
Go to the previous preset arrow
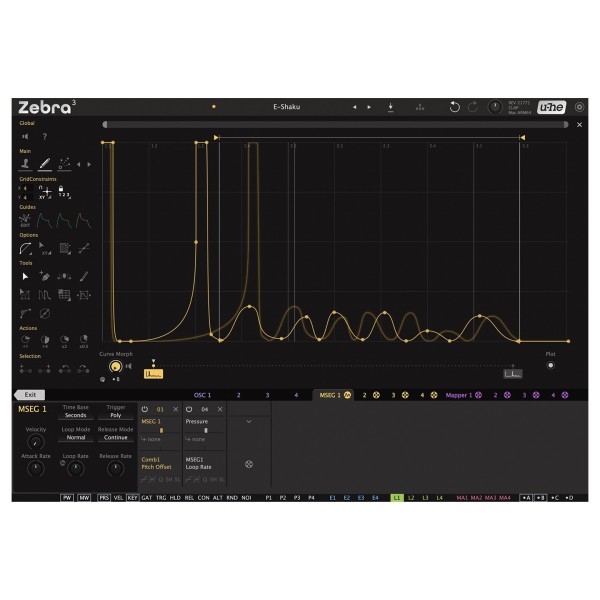coord(355,107)
